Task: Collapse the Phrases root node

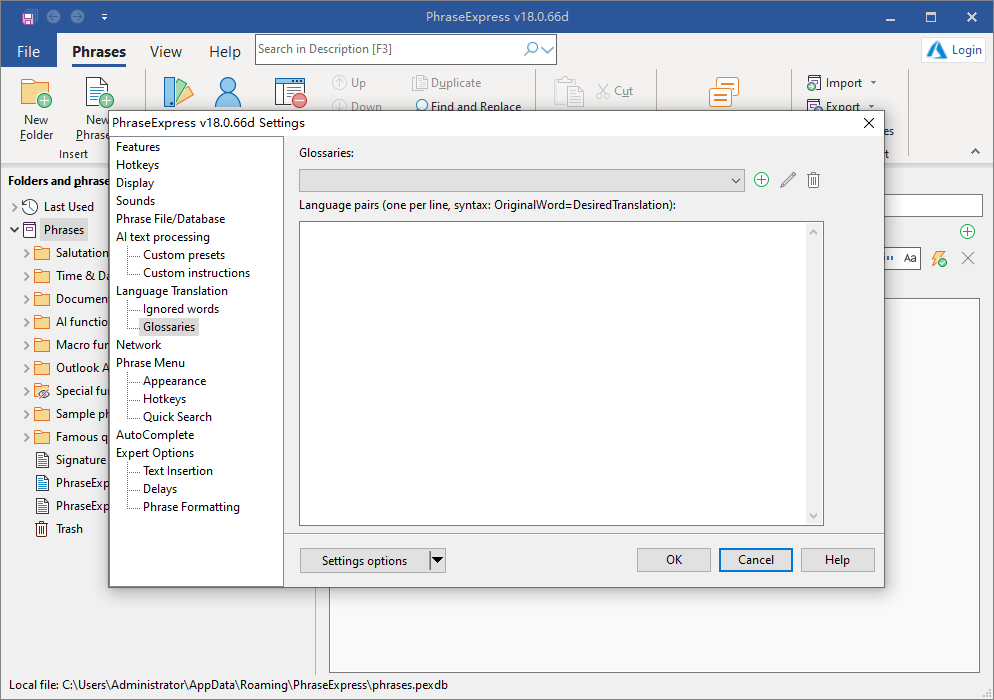Action: [x=15, y=230]
